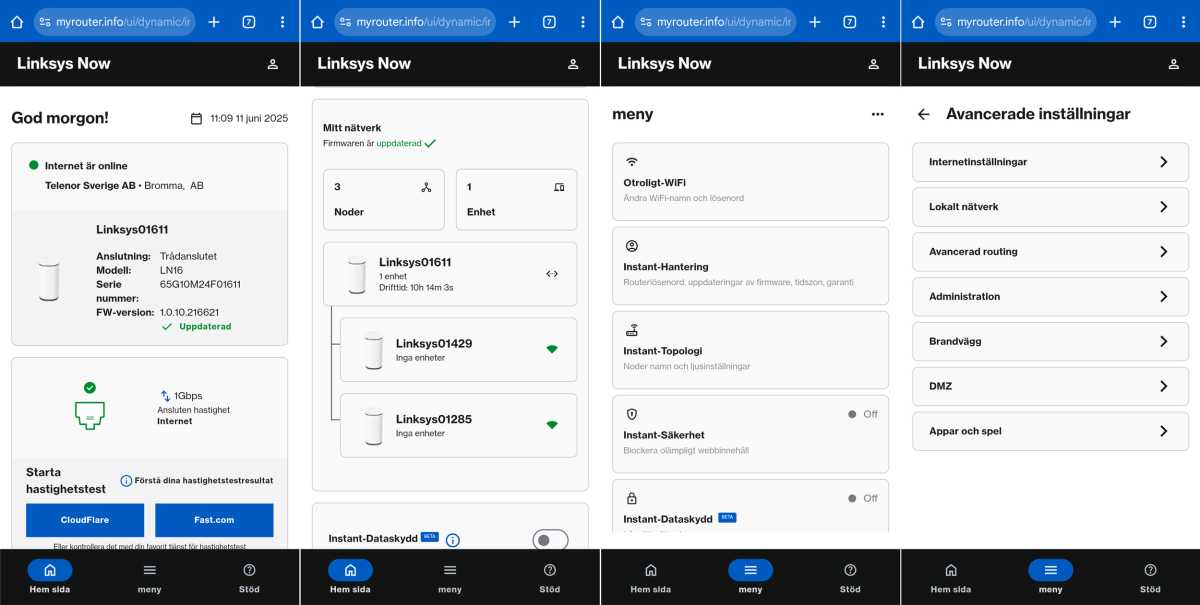Expand the Internetinställningar chevron
This screenshot has width=1200, height=605.
1163,162
